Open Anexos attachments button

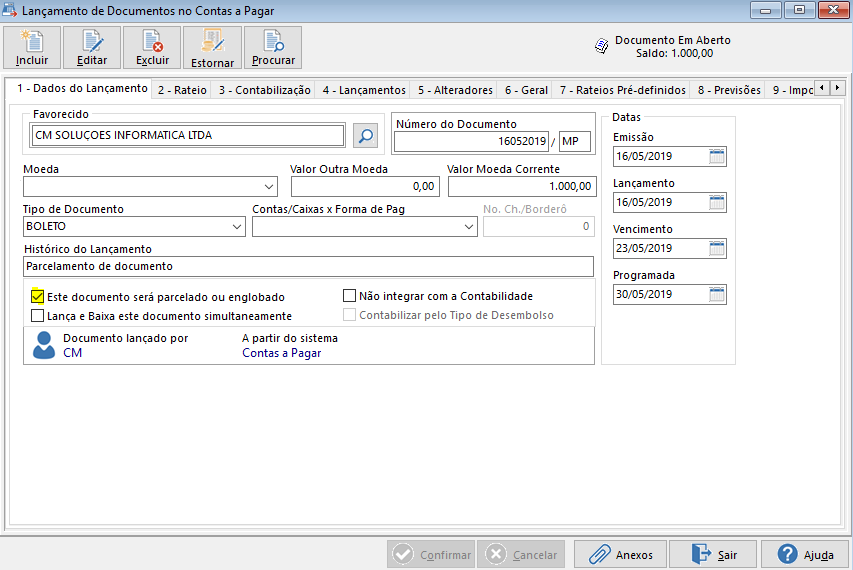point(620,554)
